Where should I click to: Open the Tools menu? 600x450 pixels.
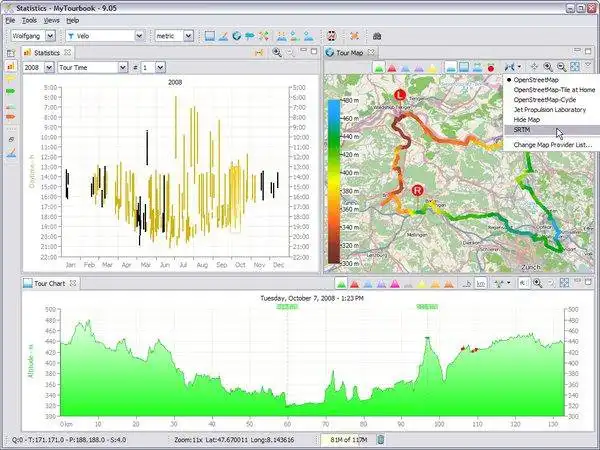(29, 20)
